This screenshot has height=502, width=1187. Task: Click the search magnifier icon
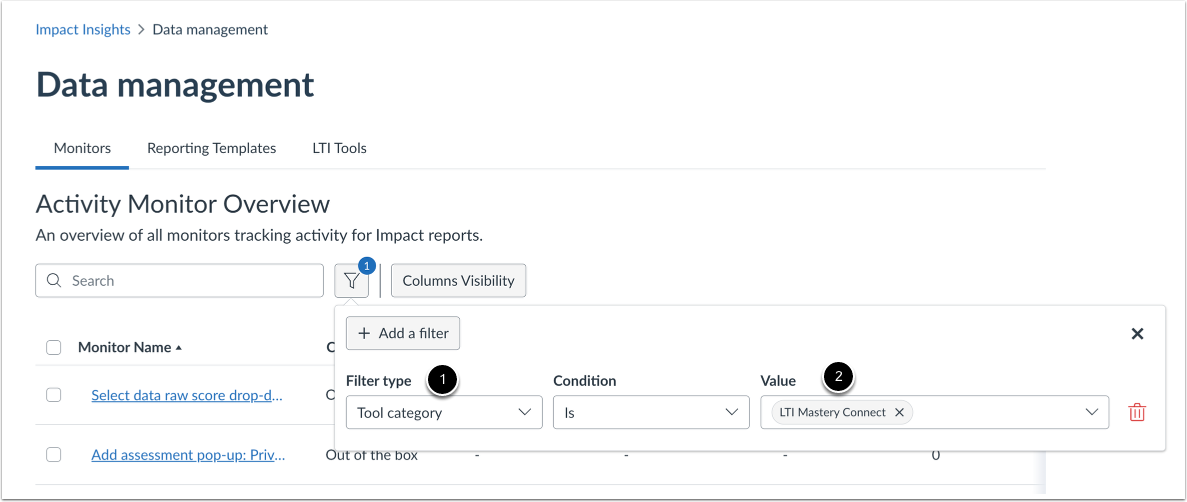[x=54, y=281]
